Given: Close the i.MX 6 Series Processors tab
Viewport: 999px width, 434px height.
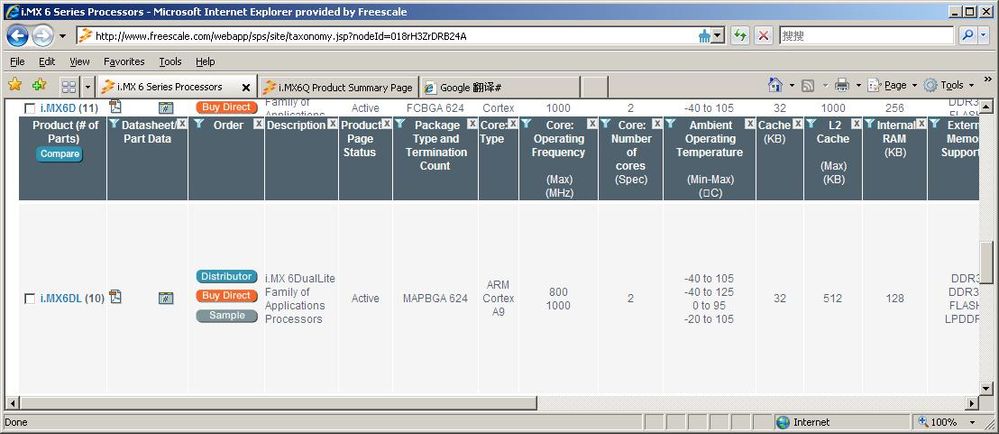Looking at the screenshot, I should click(x=246, y=87).
